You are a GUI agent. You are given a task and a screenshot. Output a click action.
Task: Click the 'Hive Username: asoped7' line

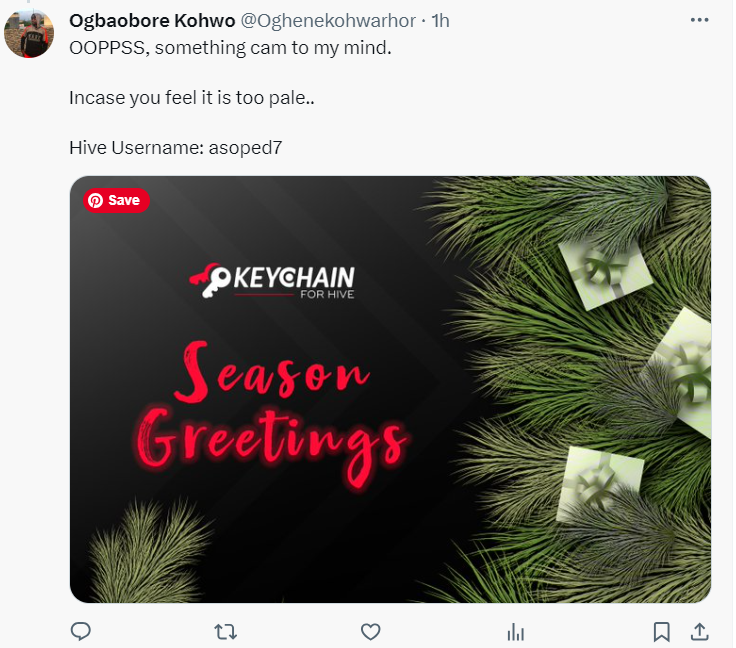pyautogui.click(x=176, y=148)
